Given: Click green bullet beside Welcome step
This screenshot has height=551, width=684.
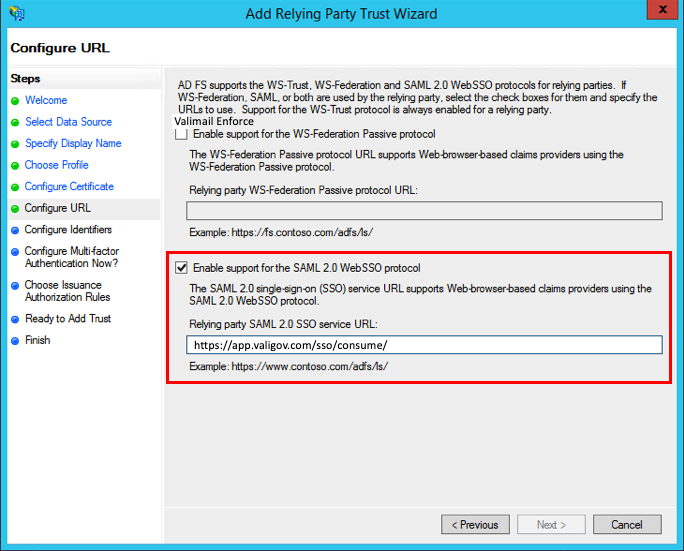Looking at the screenshot, I should point(15,101).
